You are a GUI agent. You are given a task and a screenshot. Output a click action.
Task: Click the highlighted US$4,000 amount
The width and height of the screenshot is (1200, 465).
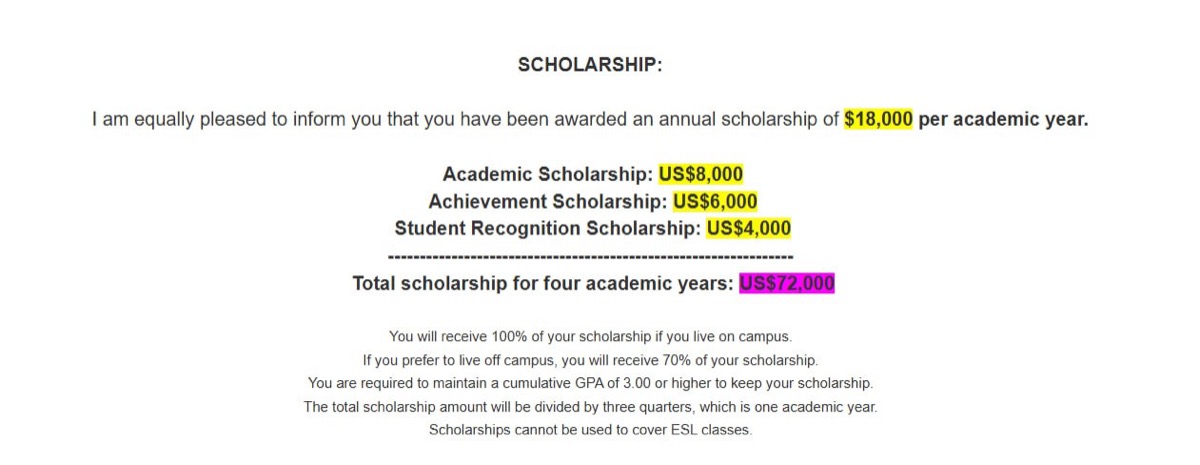point(749,228)
